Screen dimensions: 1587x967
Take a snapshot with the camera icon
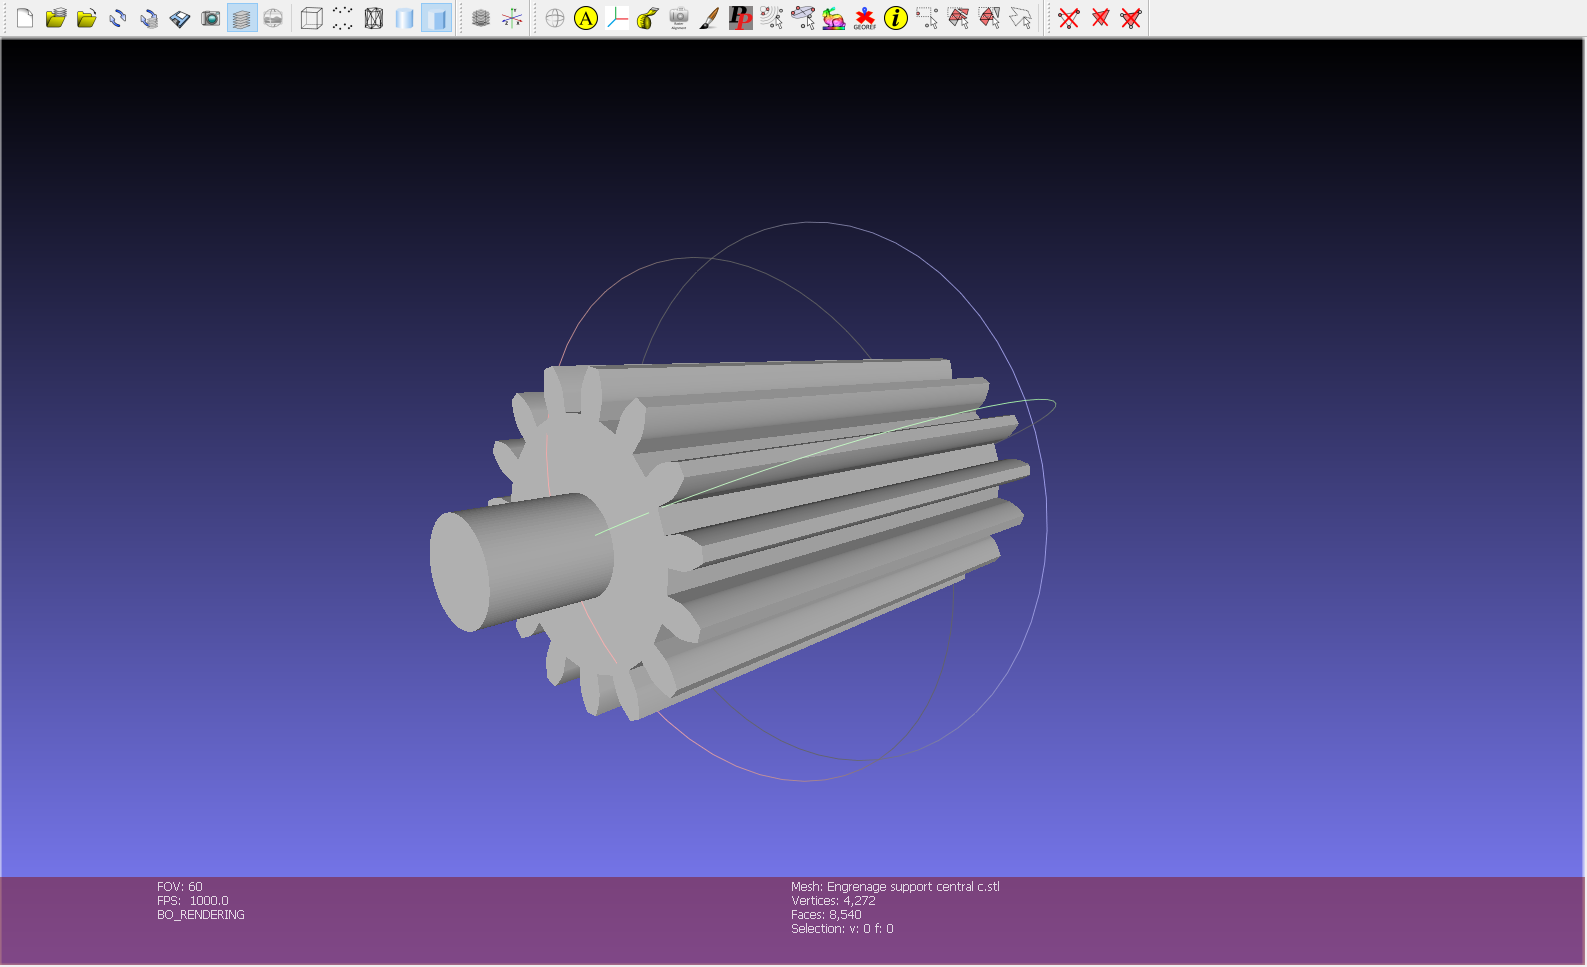(211, 18)
